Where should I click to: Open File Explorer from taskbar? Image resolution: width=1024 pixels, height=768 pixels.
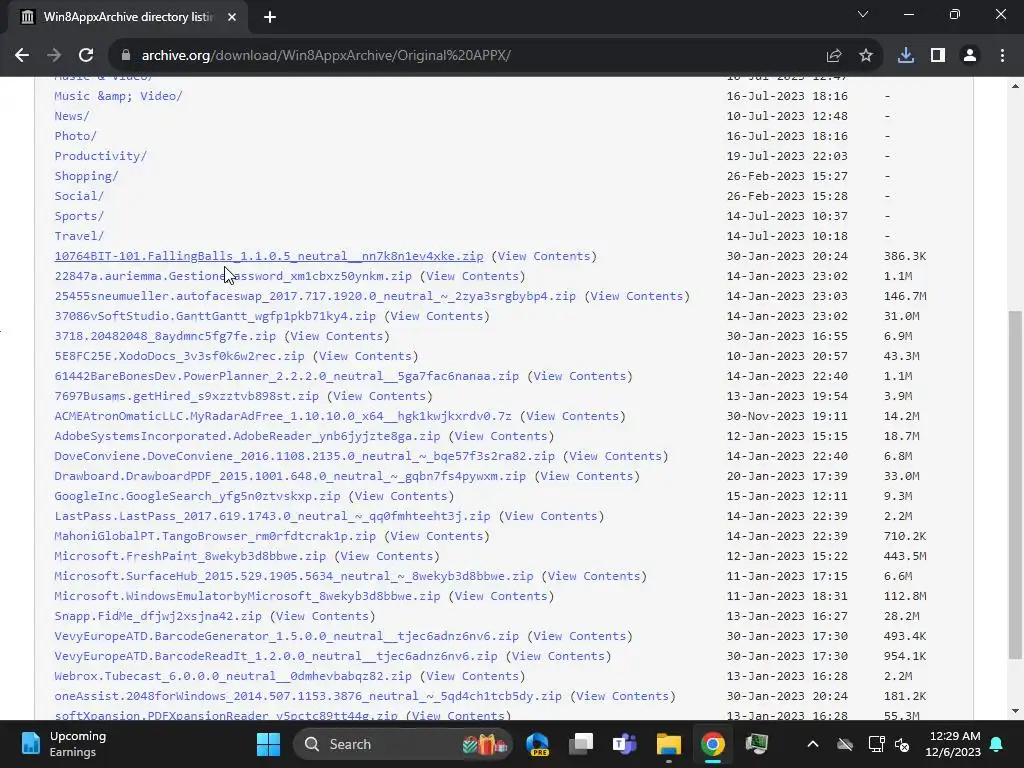pyautogui.click(x=669, y=744)
